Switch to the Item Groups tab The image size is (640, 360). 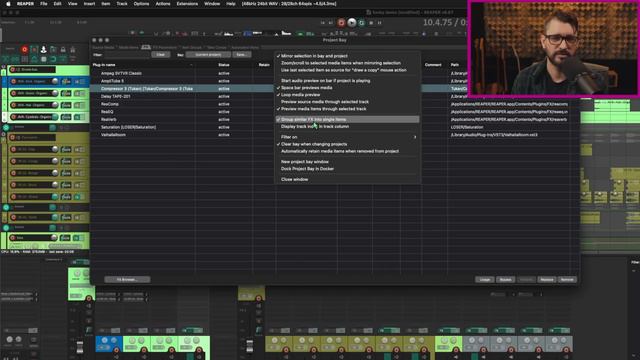[192, 47]
